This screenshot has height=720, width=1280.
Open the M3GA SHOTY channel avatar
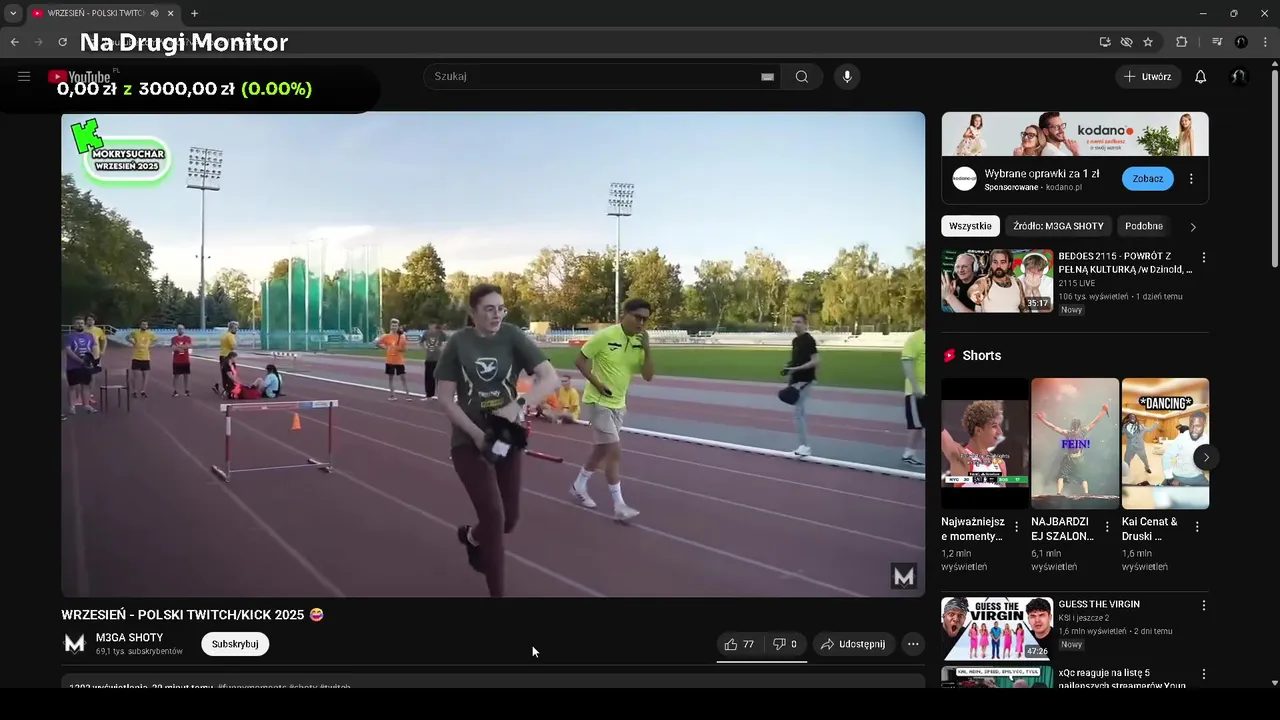tap(75, 644)
